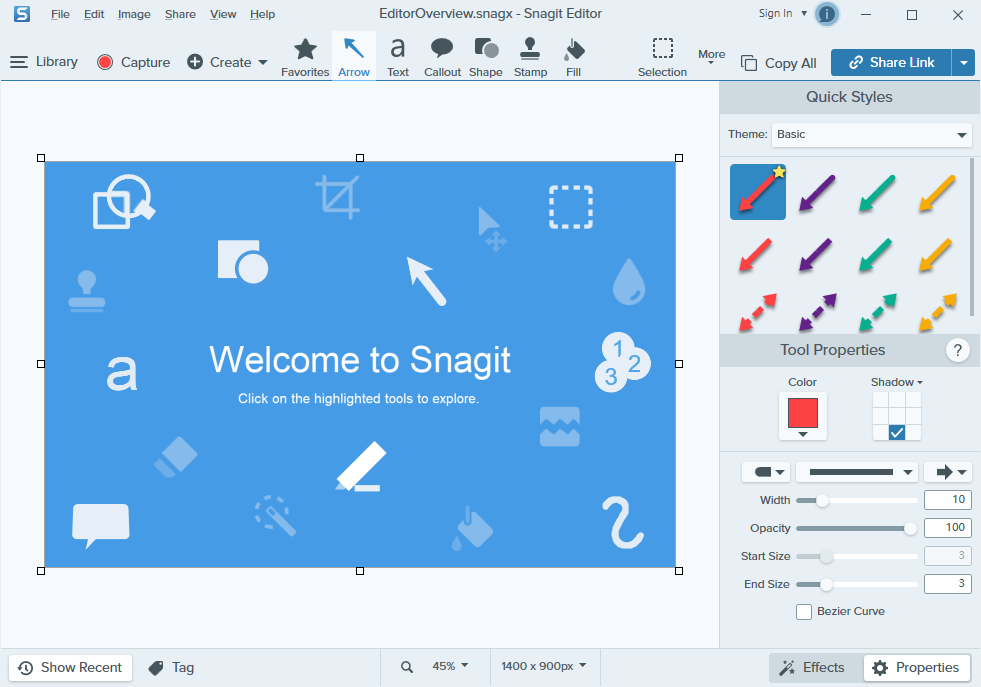Click the Show Recent button

(x=70, y=668)
